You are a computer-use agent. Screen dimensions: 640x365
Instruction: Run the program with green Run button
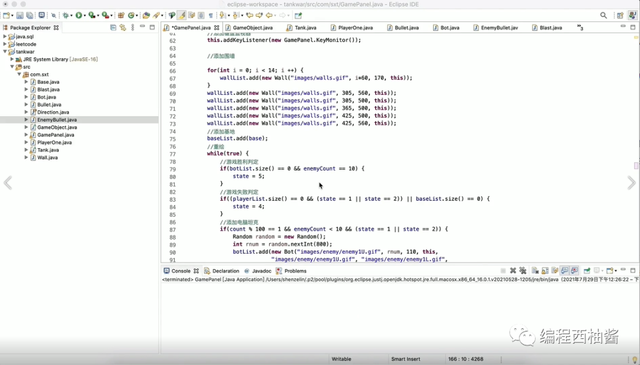point(78,16)
